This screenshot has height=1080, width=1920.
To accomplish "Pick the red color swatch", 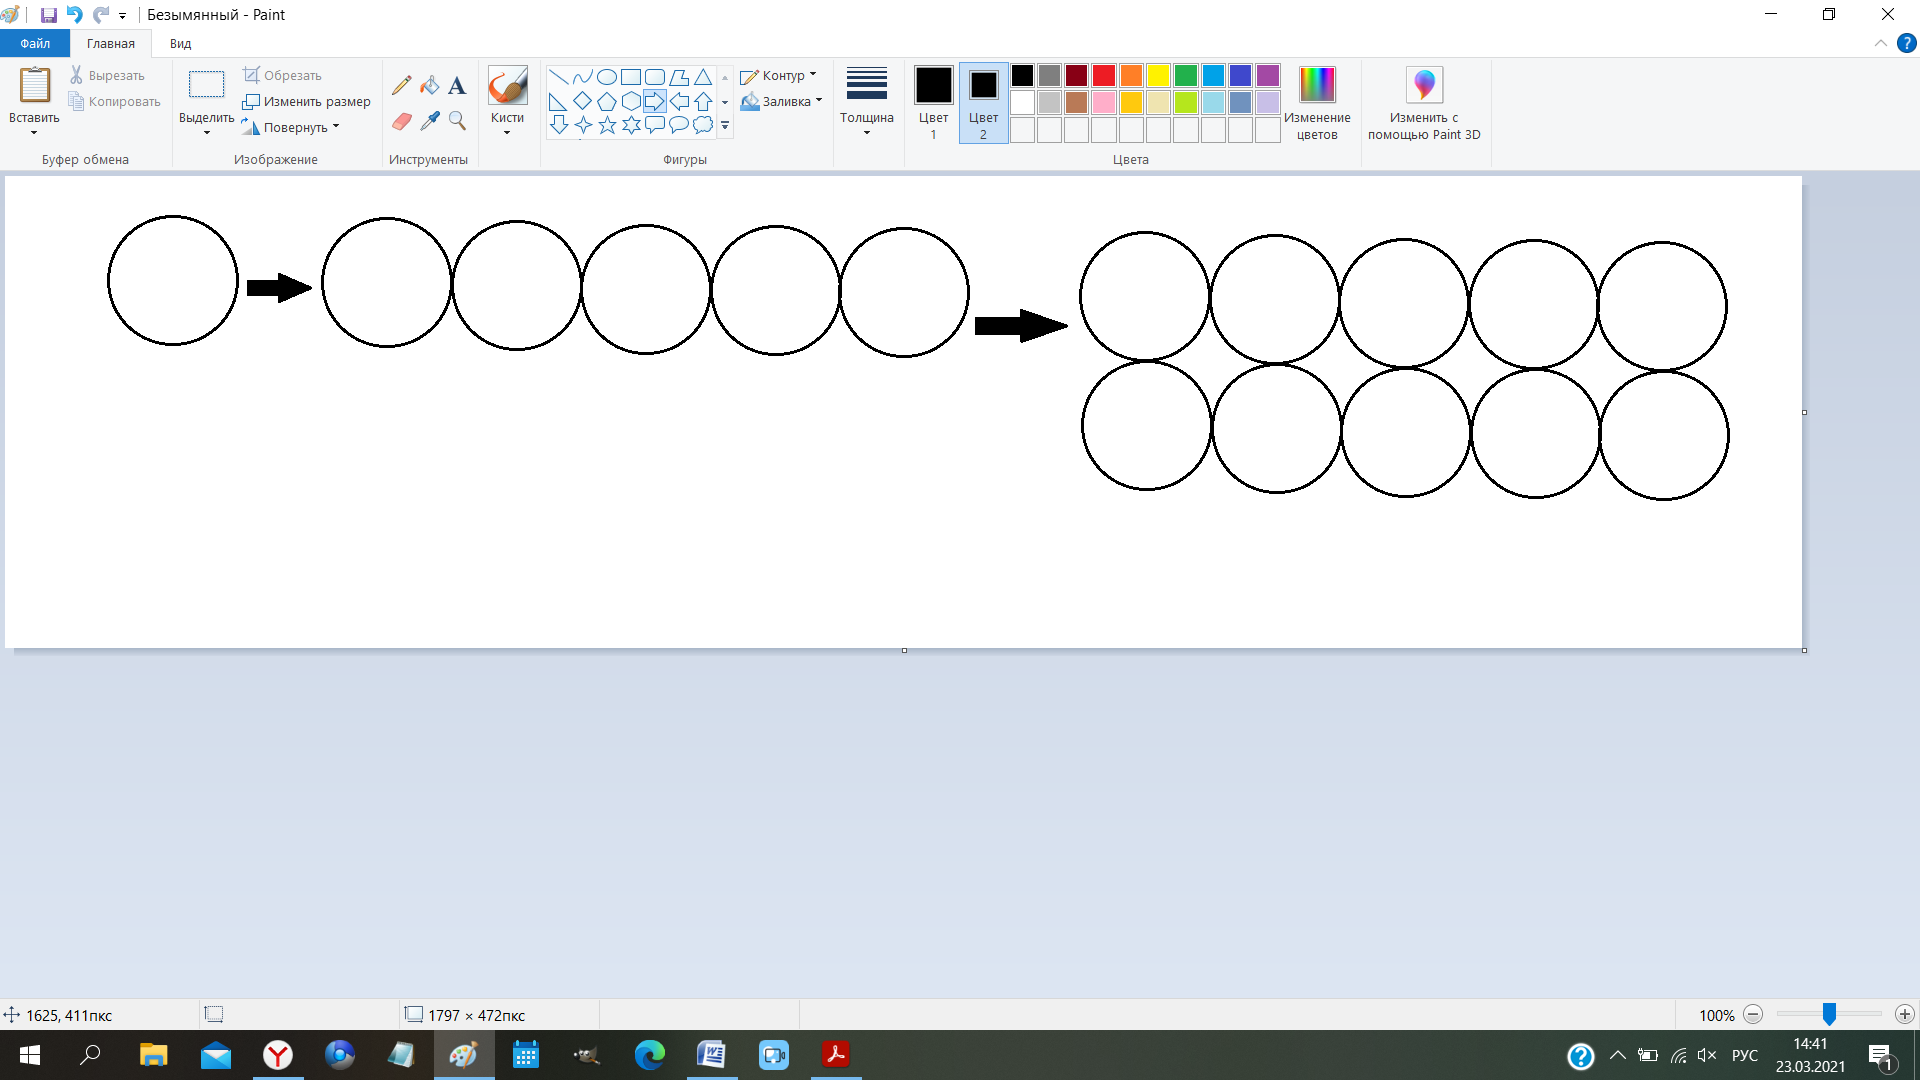I will (1103, 76).
